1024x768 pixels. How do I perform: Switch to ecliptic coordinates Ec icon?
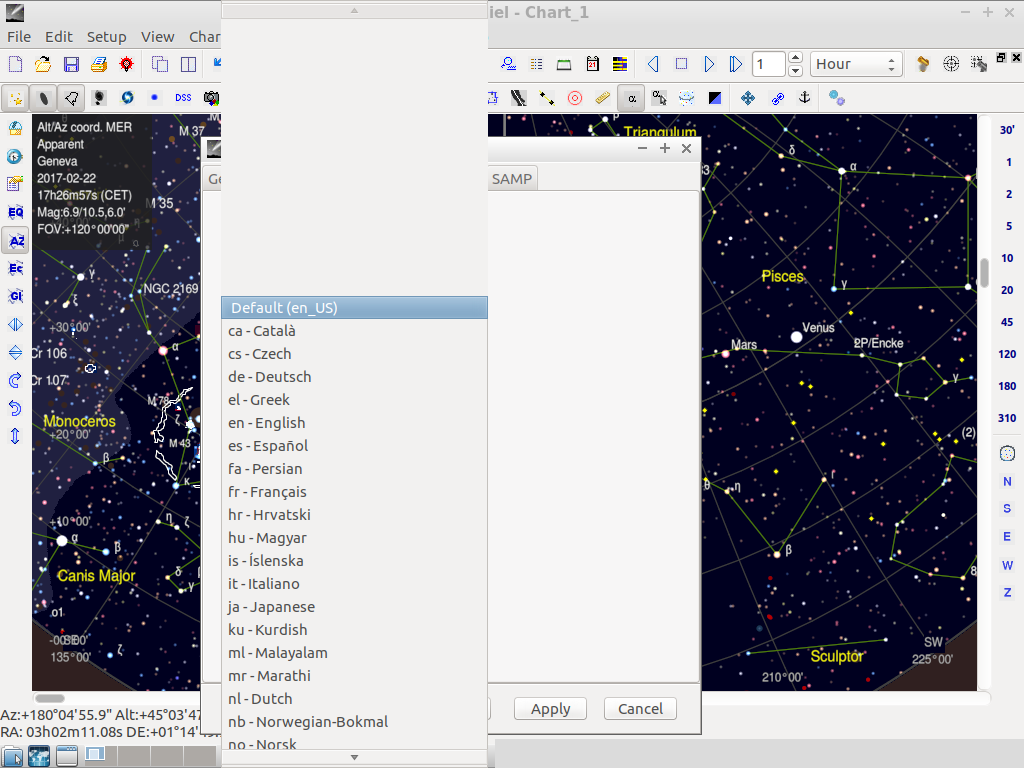click(16, 268)
